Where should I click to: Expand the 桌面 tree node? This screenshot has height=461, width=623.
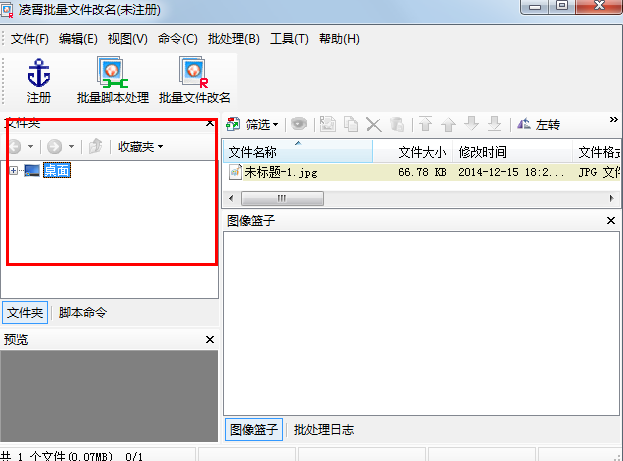click(x=14, y=170)
